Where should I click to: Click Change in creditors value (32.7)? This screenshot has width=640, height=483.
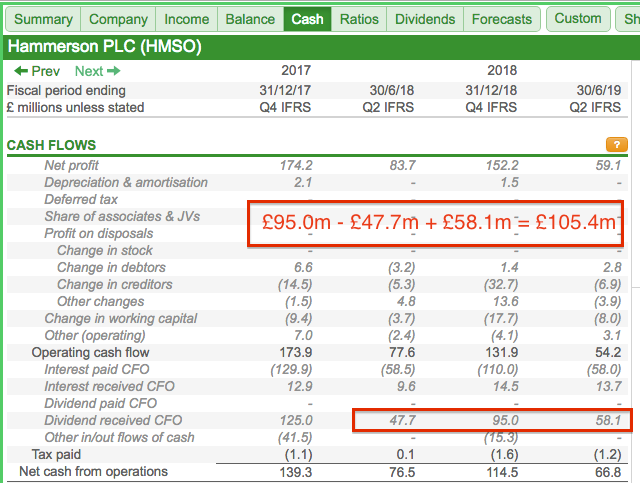pyautogui.click(x=501, y=285)
